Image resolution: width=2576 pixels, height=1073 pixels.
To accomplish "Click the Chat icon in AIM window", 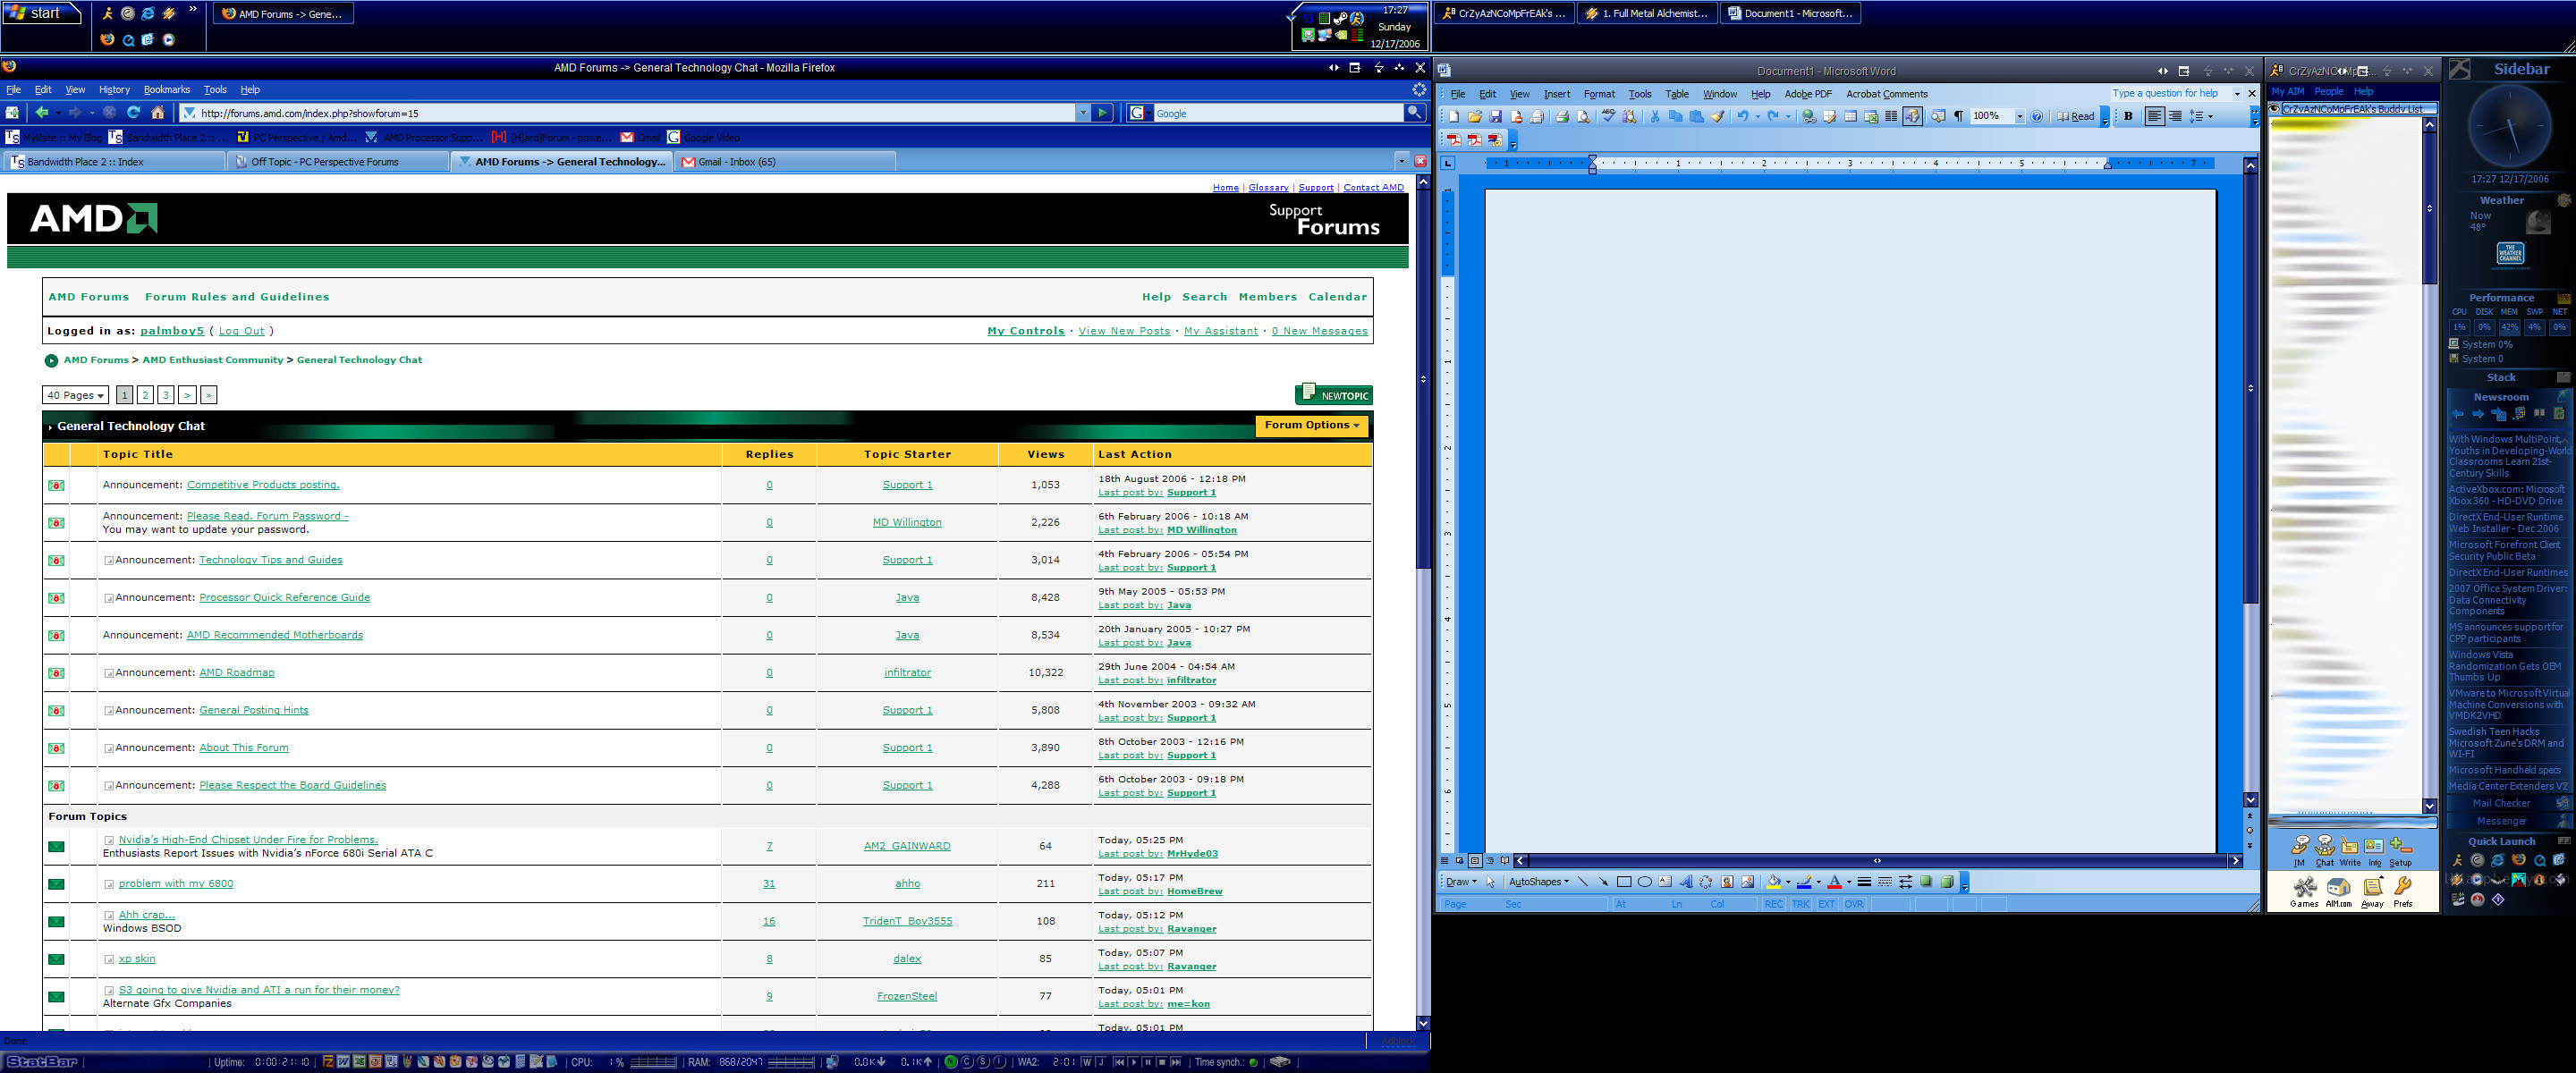I will pos(2325,850).
